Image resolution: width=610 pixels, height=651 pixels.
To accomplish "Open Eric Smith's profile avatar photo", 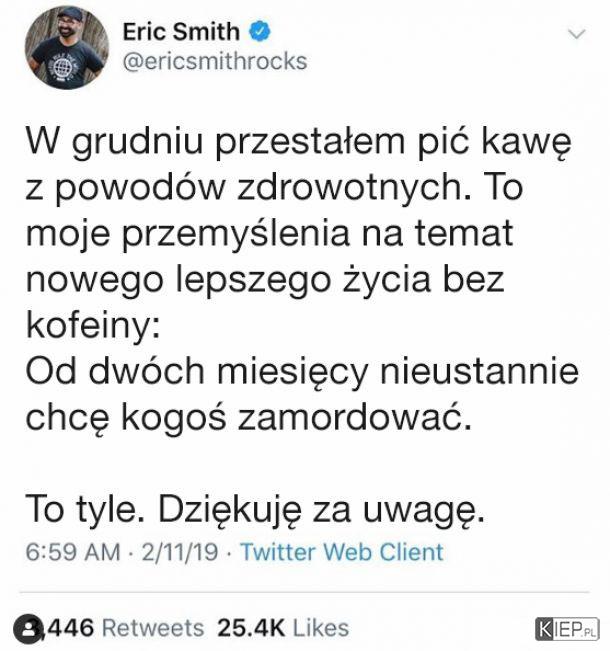I will pos(67,47).
